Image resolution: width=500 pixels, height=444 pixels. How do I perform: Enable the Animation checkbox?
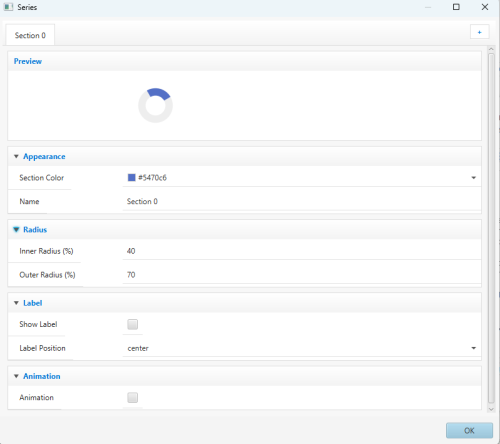tap(133, 397)
